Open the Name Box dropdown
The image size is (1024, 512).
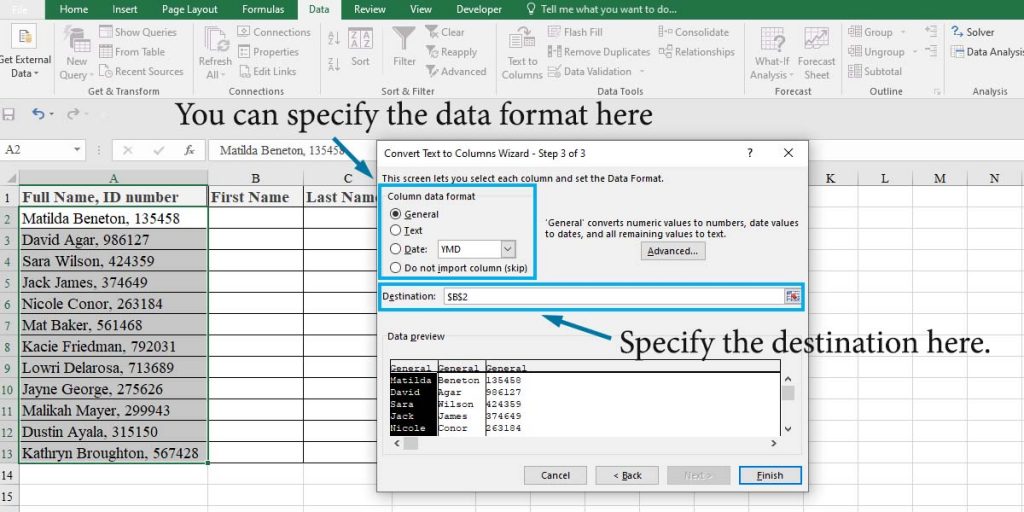(x=77, y=150)
